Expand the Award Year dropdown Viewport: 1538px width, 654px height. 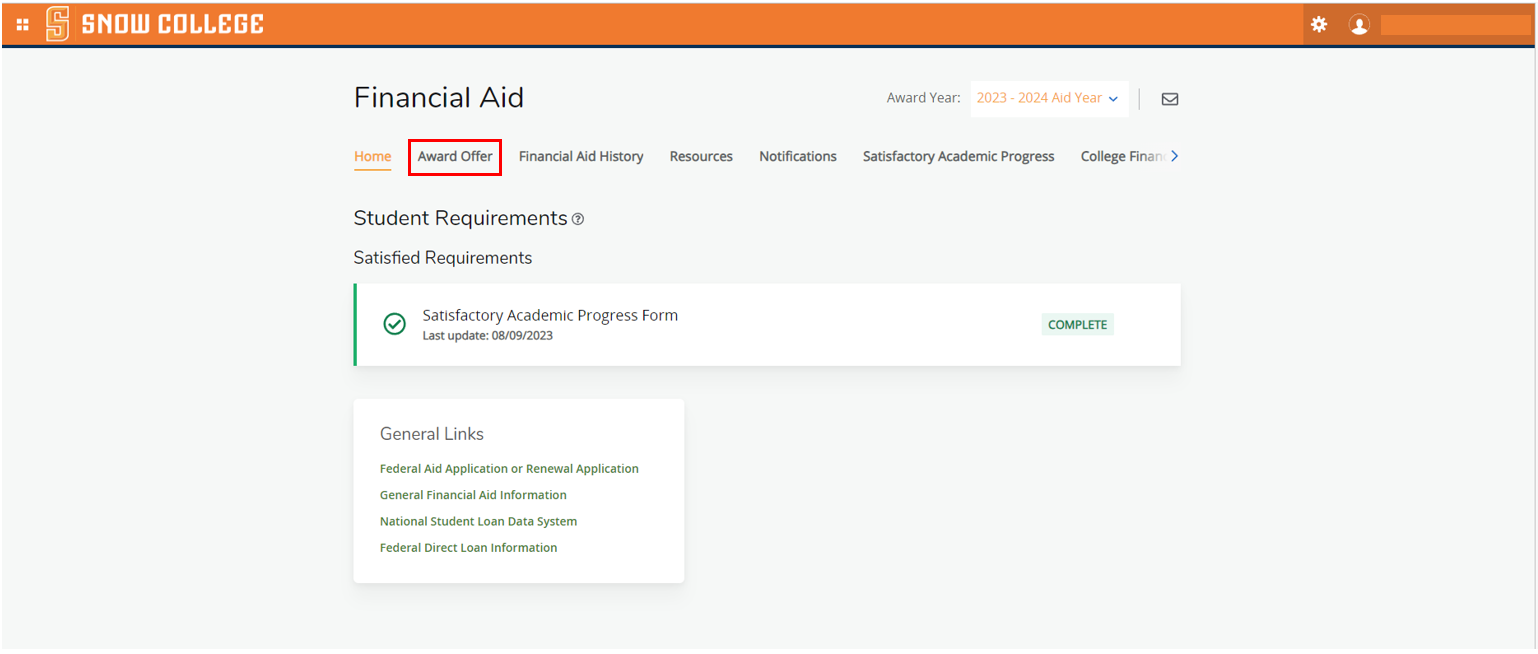(x=1048, y=98)
